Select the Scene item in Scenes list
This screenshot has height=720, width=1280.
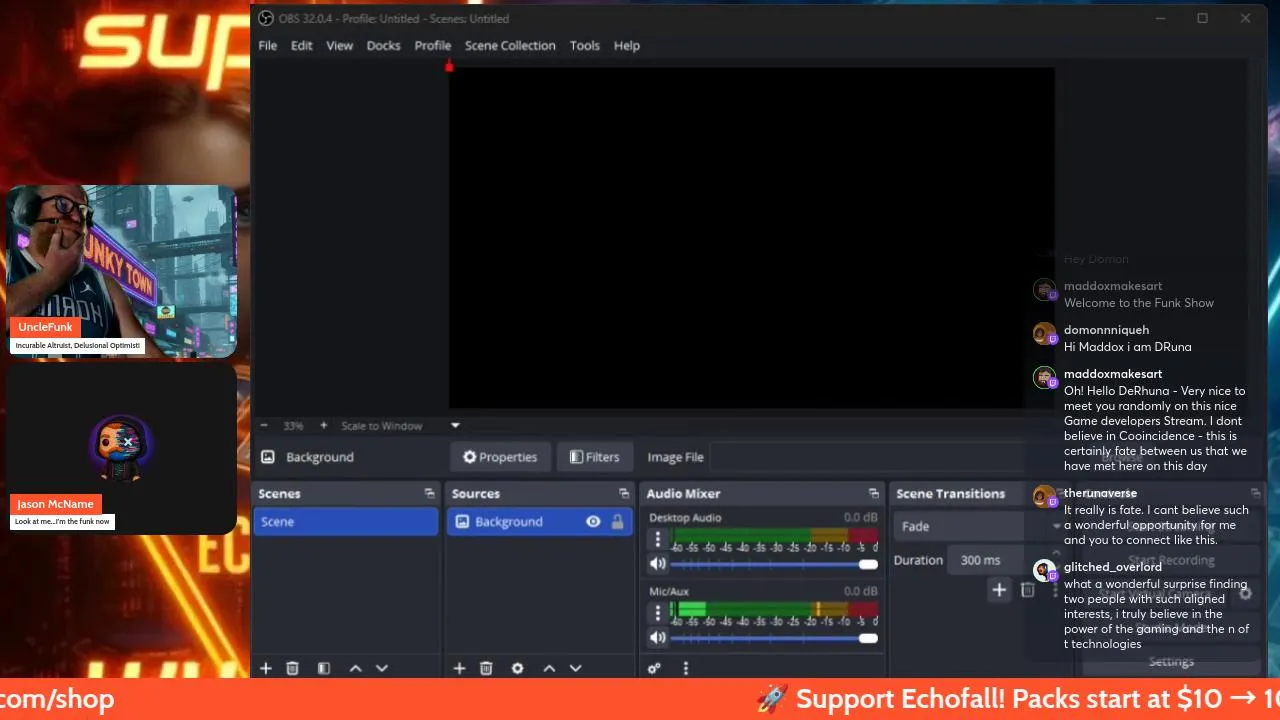click(345, 521)
